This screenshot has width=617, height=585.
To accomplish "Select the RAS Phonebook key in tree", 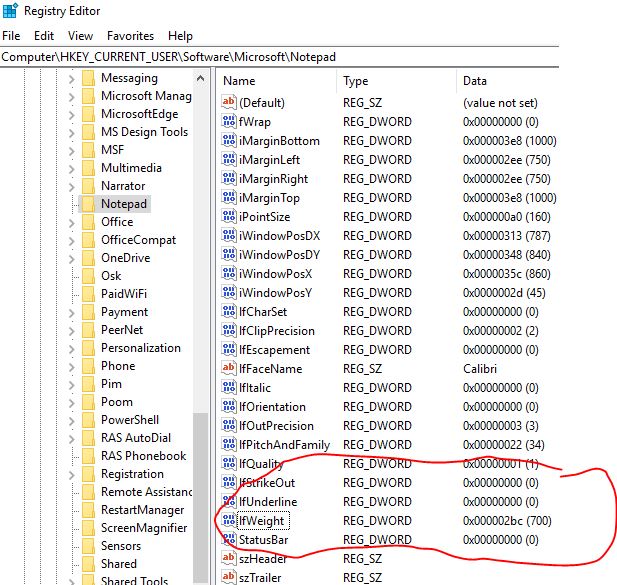I will [144, 456].
